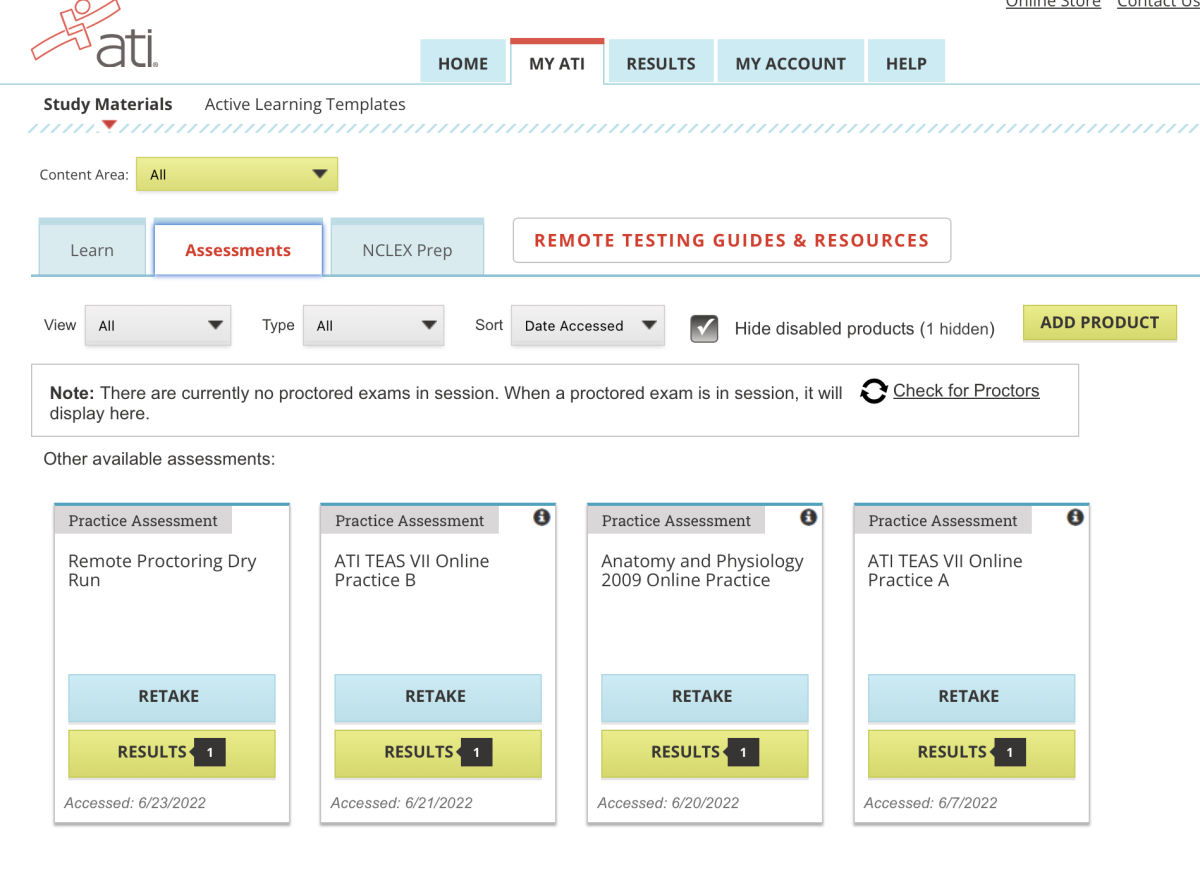Retake ATI TEAS VII Online Practice A
Viewport: 1200px width, 884px height.
point(971,697)
